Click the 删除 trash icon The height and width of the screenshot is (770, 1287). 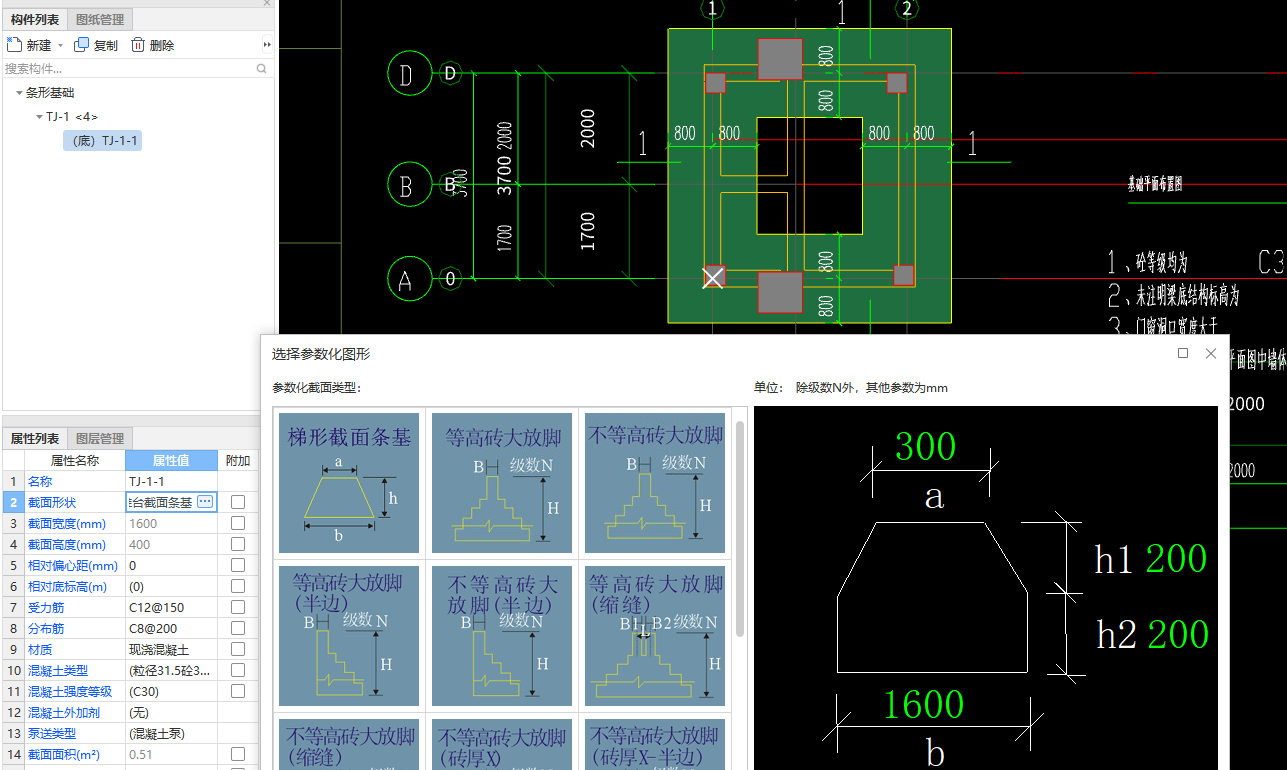click(138, 45)
